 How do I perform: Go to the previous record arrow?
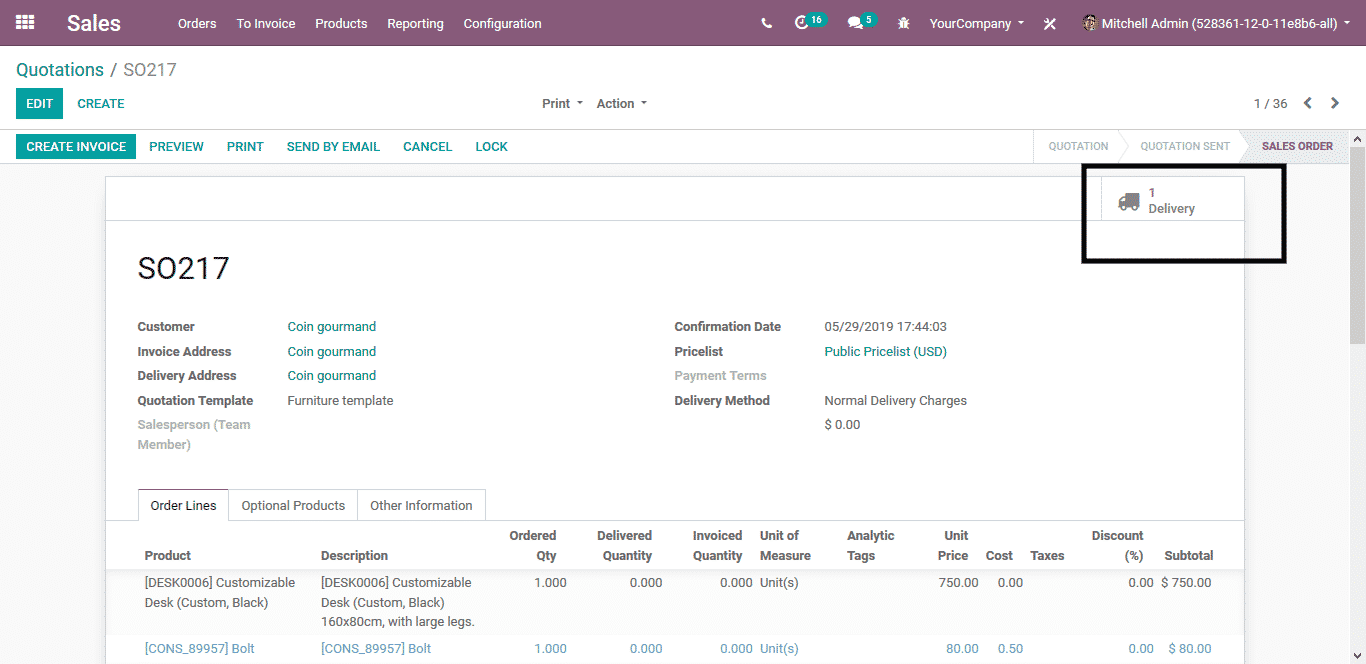(1307, 103)
